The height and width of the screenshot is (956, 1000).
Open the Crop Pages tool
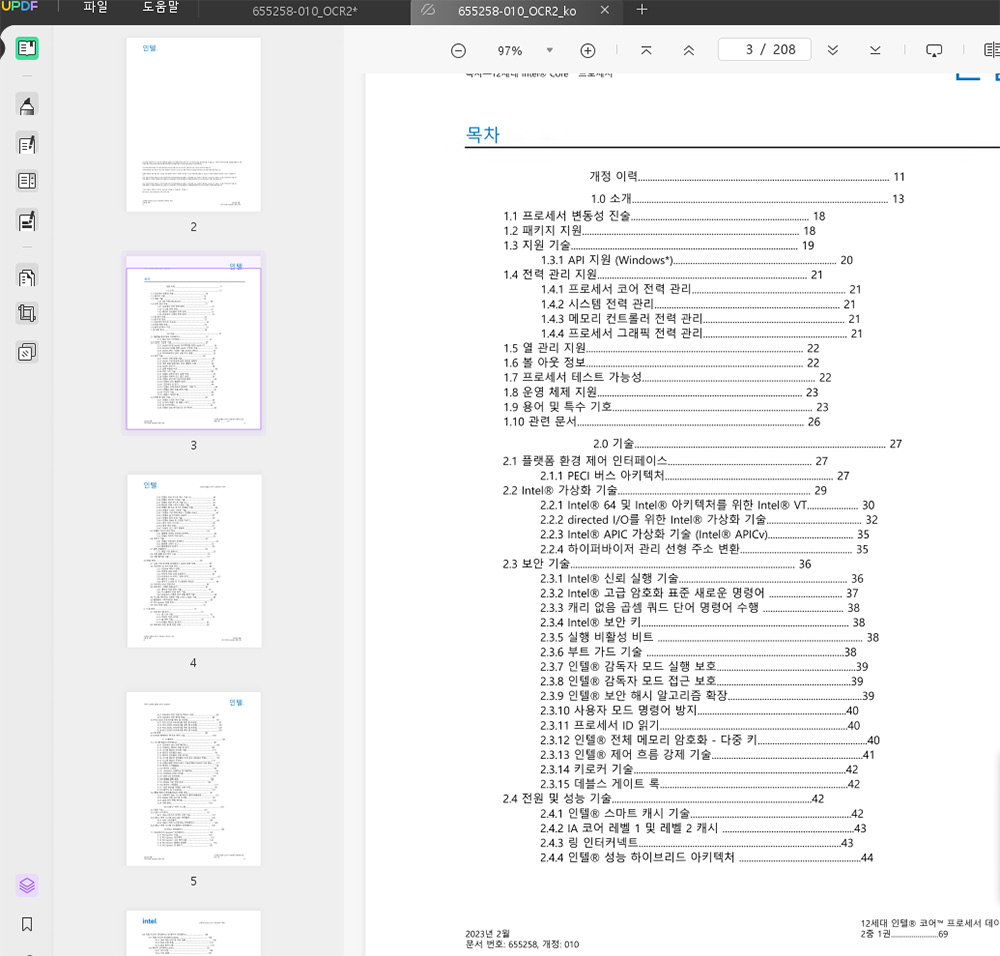[x=27, y=313]
